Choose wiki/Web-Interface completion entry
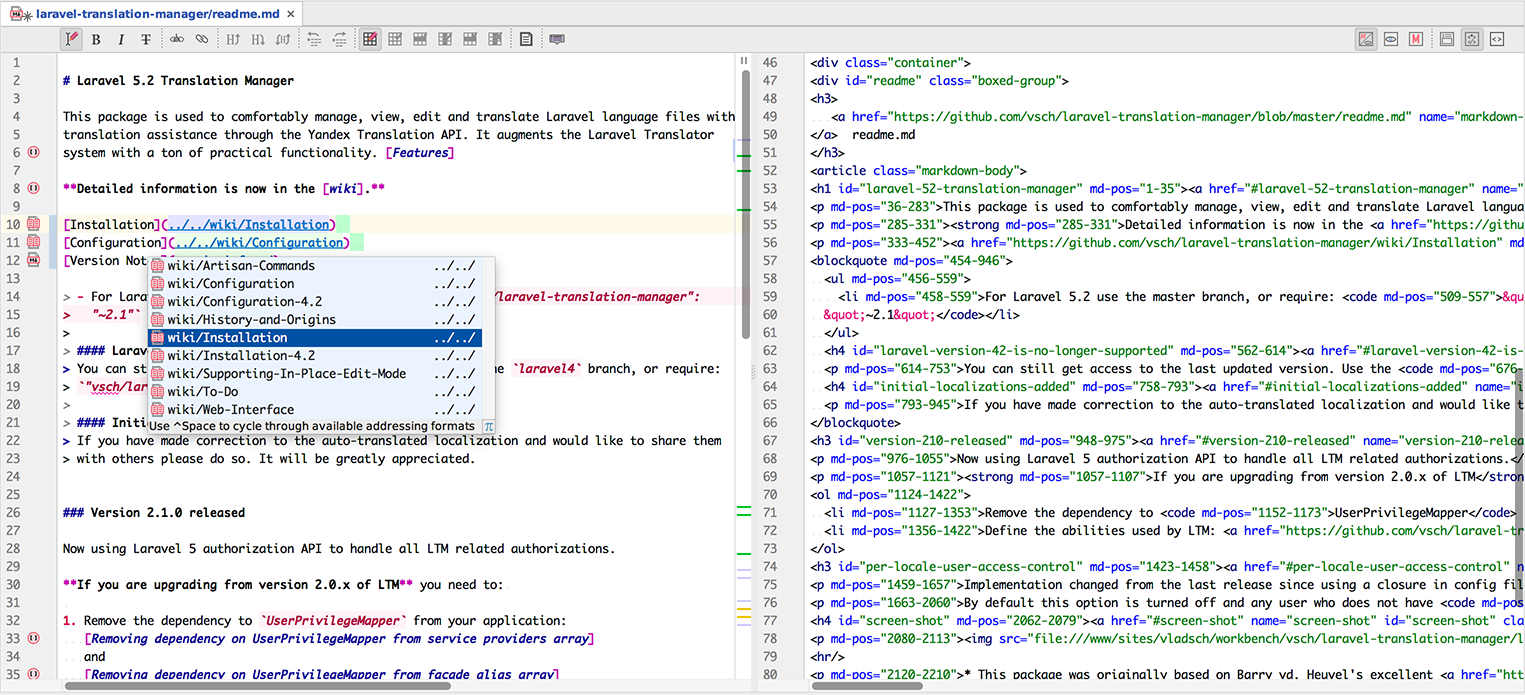Viewport: 1525px width, 695px height. tap(315, 410)
